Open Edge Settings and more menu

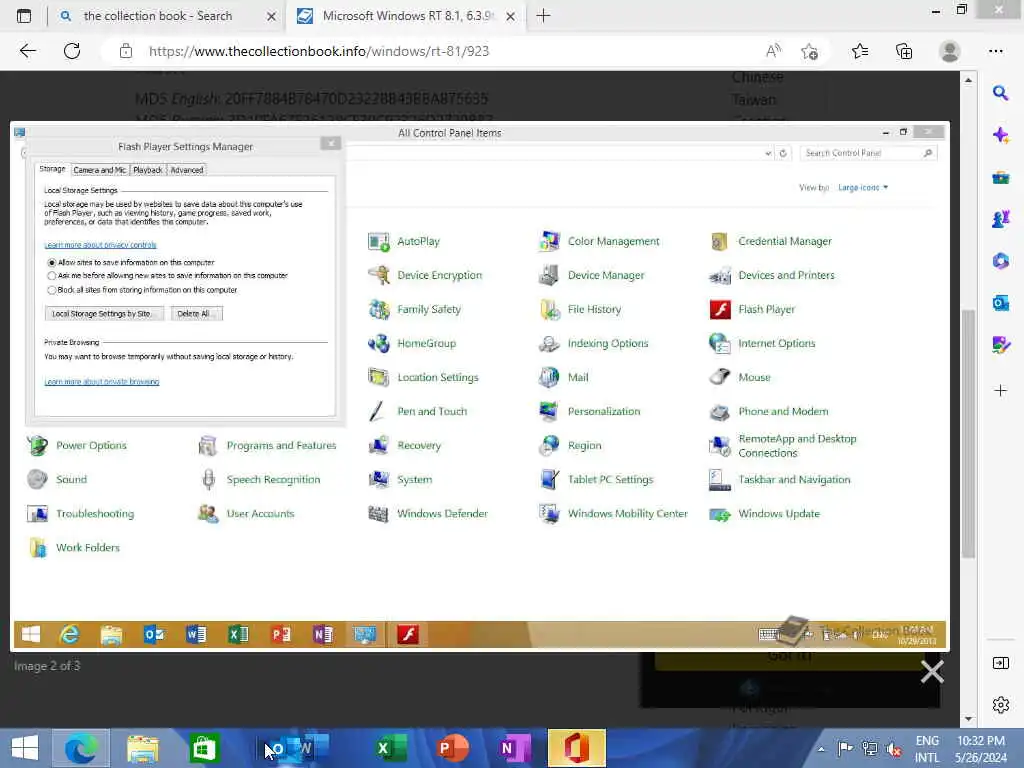[x=995, y=51]
